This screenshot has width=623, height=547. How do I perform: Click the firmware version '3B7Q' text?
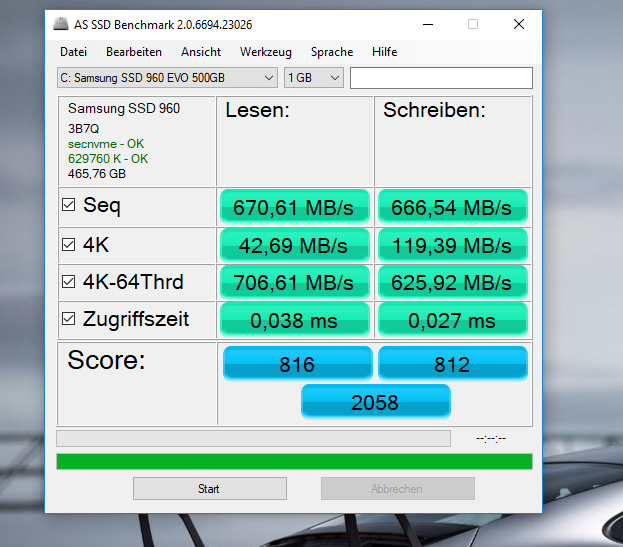(83, 129)
